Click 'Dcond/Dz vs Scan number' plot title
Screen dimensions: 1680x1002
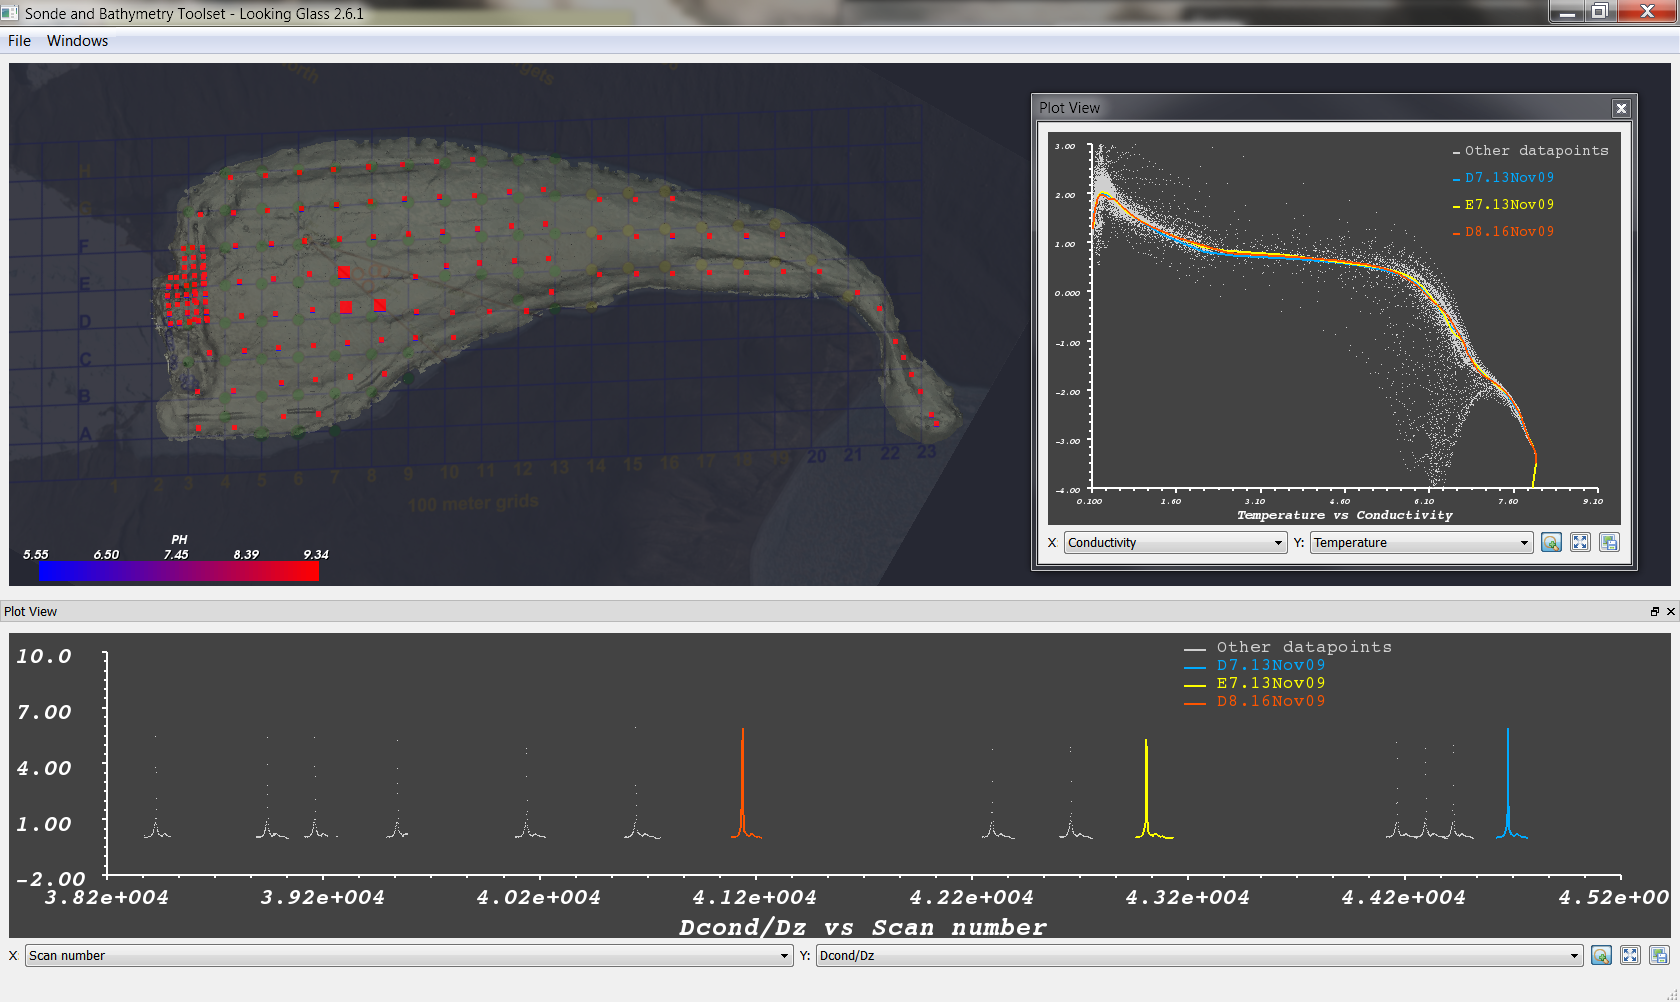[862, 927]
